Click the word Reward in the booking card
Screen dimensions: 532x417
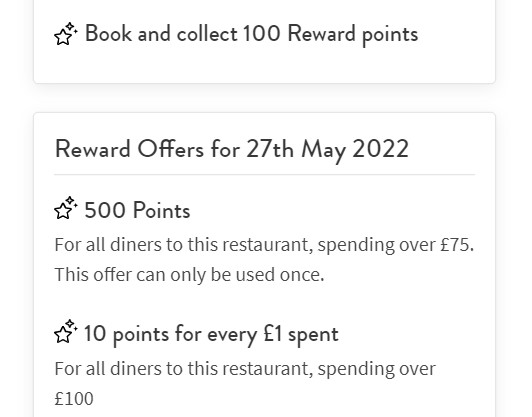pos(321,34)
